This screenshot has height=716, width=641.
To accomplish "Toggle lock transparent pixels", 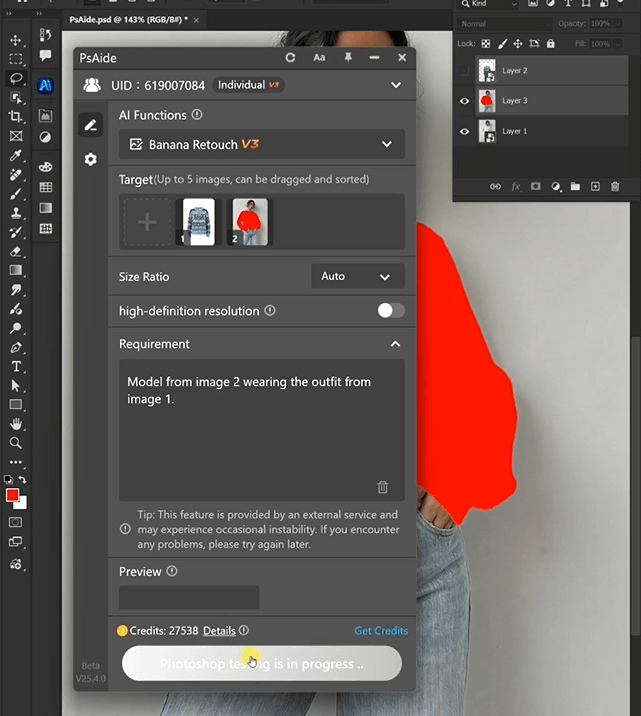I will (x=486, y=44).
